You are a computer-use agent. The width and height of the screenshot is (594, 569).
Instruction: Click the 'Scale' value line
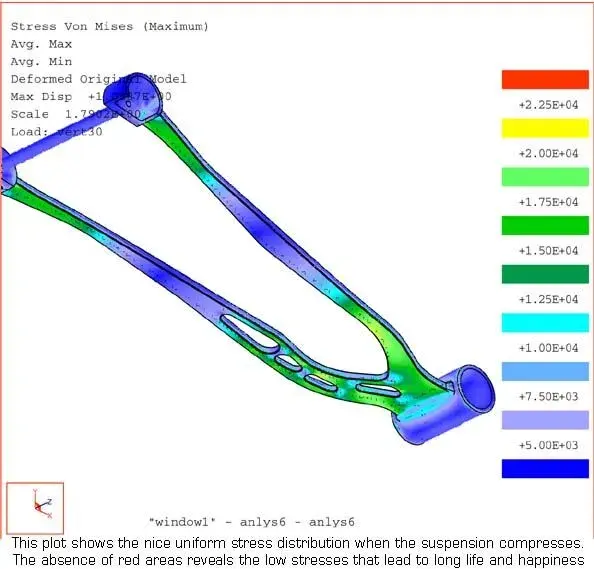[76, 114]
